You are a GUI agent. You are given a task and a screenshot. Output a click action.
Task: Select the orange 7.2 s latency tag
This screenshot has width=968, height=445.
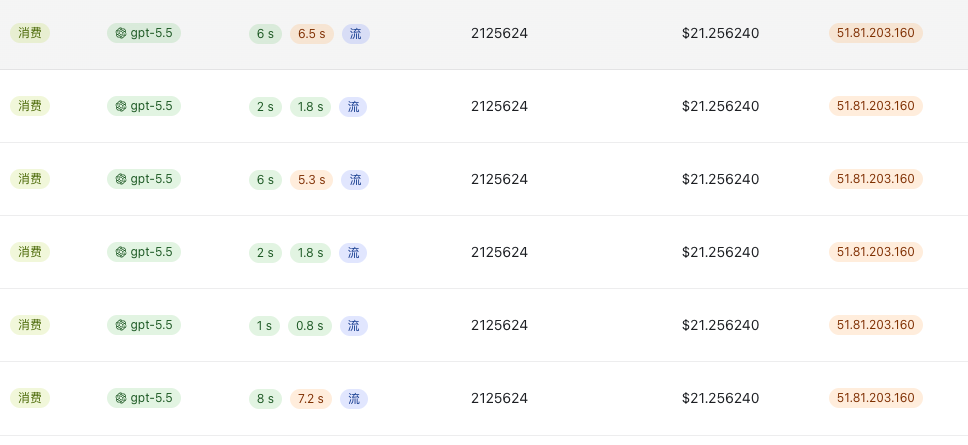(311, 399)
